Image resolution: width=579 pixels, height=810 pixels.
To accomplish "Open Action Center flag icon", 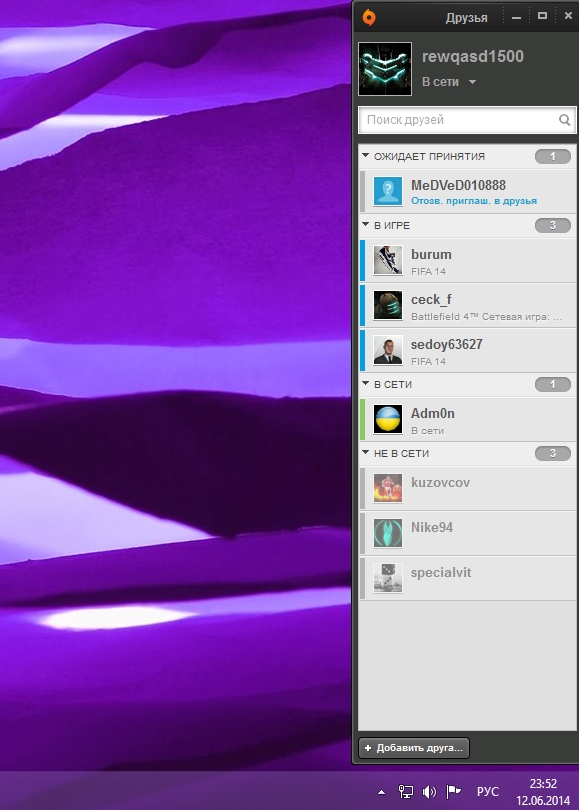I will click(x=453, y=791).
